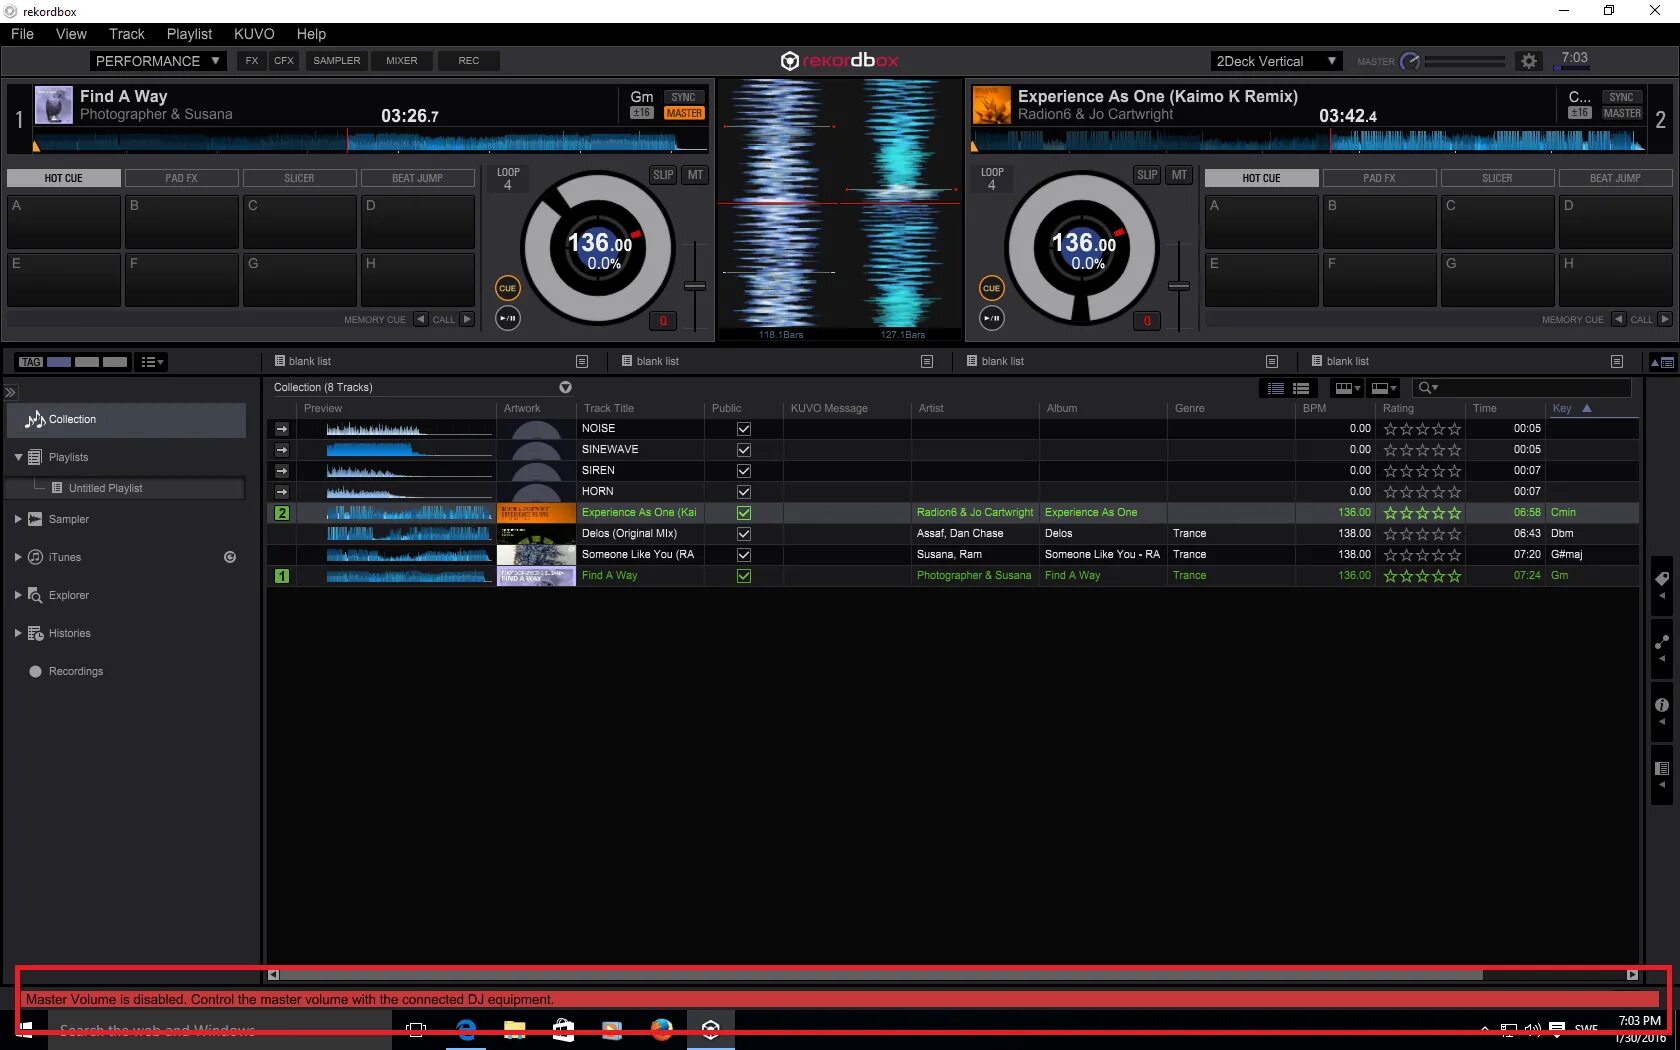This screenshot has height=1050, width=1680.
Task: Click the track filter icon next to Collection
Action: click(x=565, y=387)
